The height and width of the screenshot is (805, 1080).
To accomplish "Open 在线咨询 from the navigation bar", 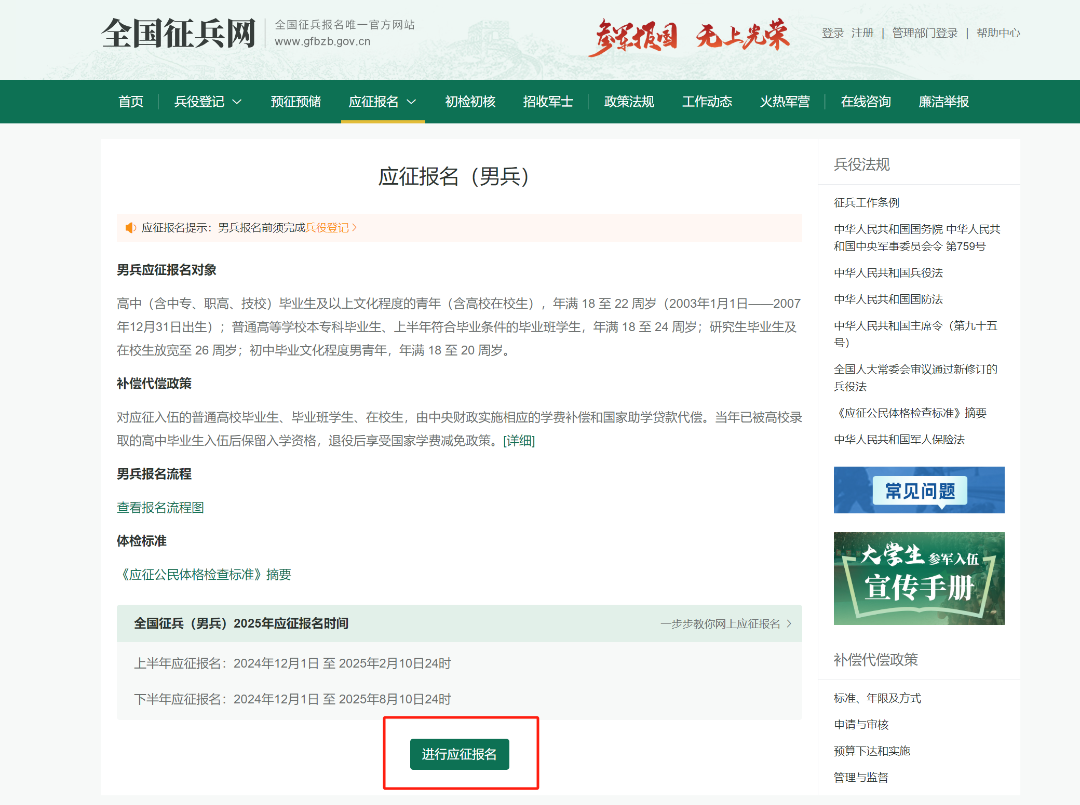I will tap(866, 101).
